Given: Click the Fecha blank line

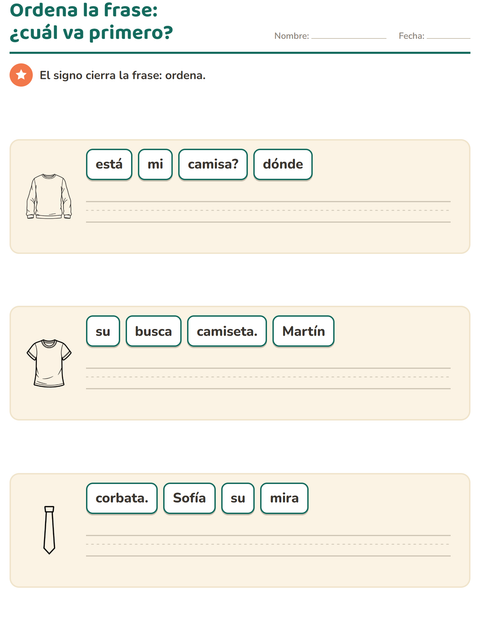Looking at the screenshot, I should (449, 37).
